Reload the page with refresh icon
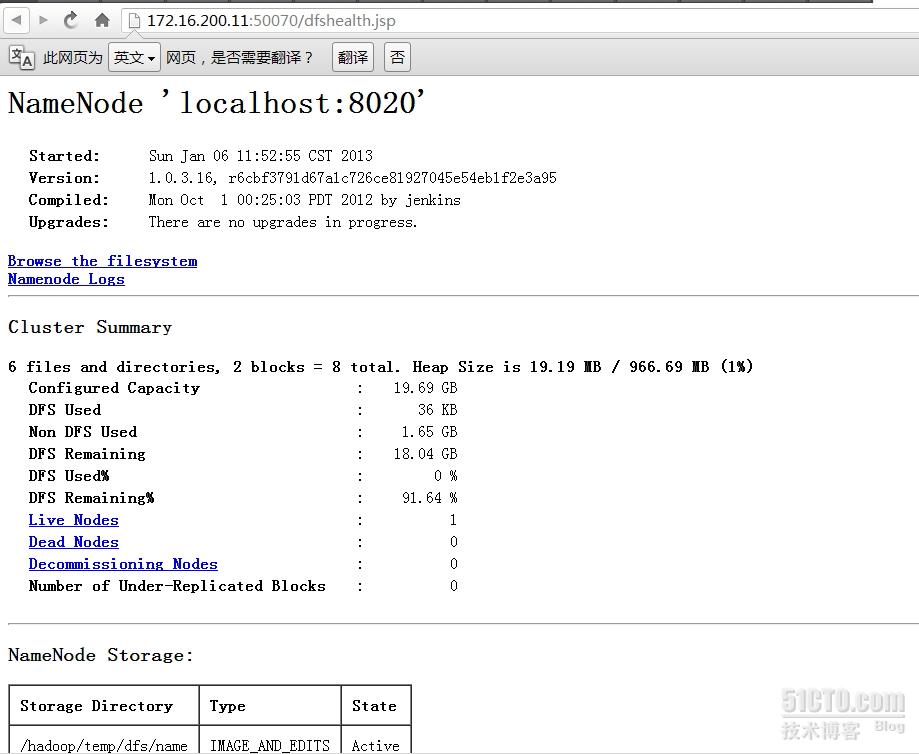This screenshot has height=754, width=919. coord(71,21)
